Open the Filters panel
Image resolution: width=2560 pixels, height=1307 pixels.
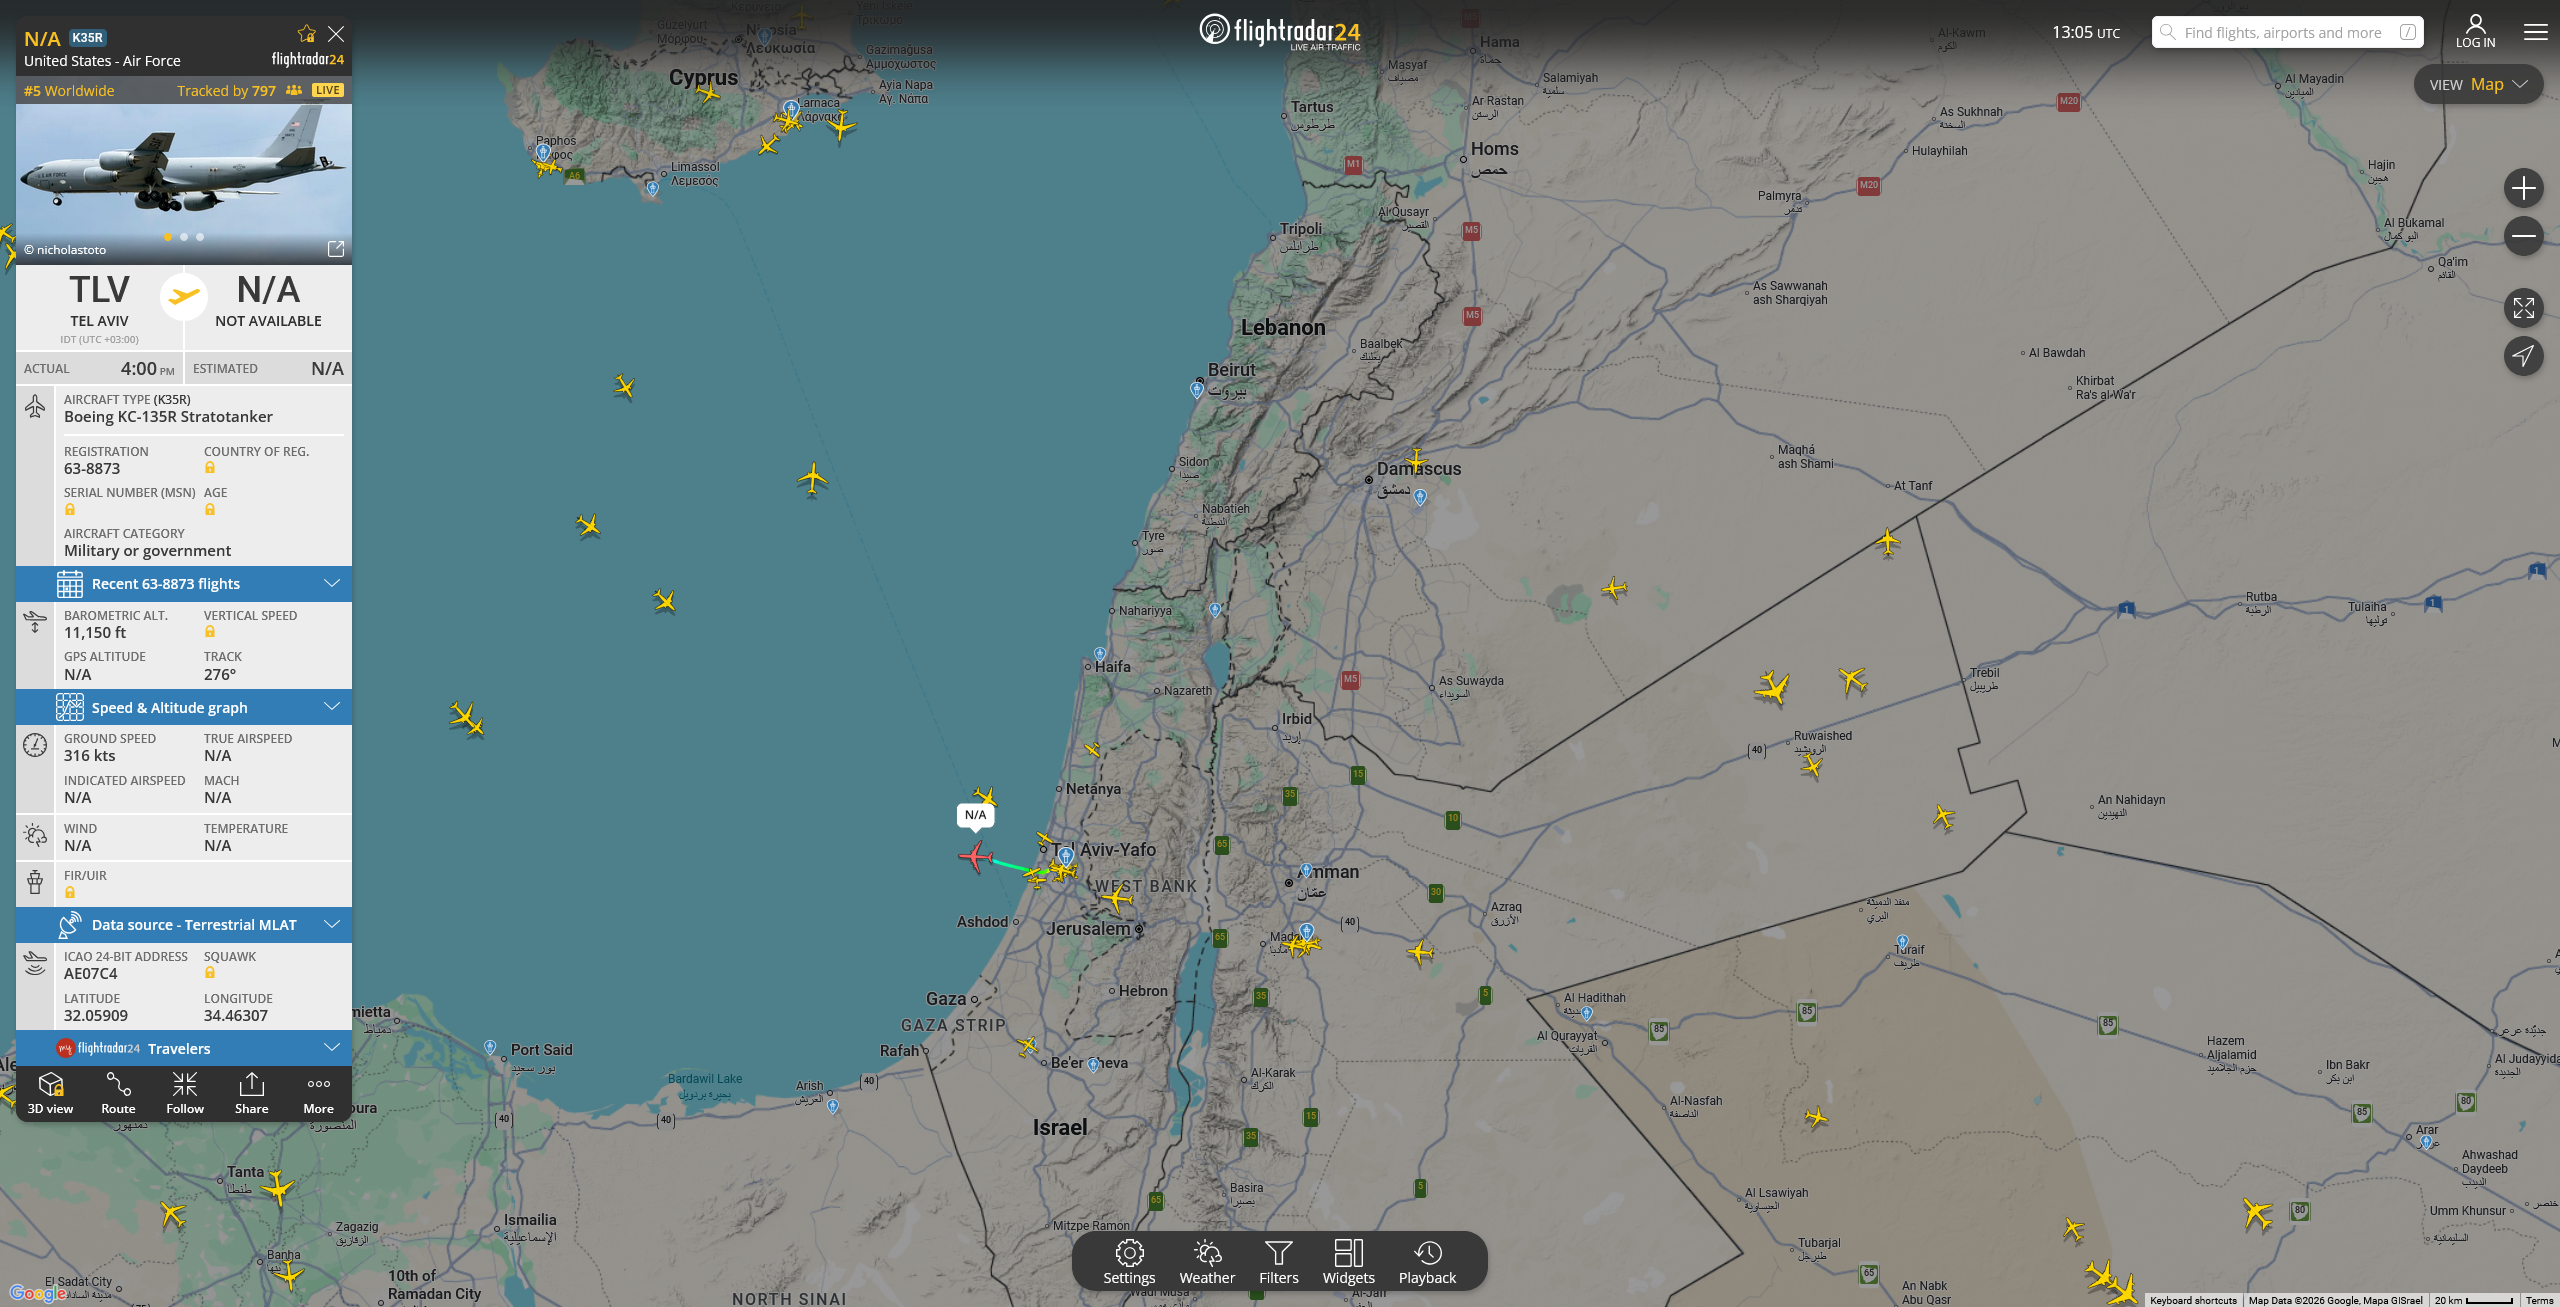tap(1279, 1261)
